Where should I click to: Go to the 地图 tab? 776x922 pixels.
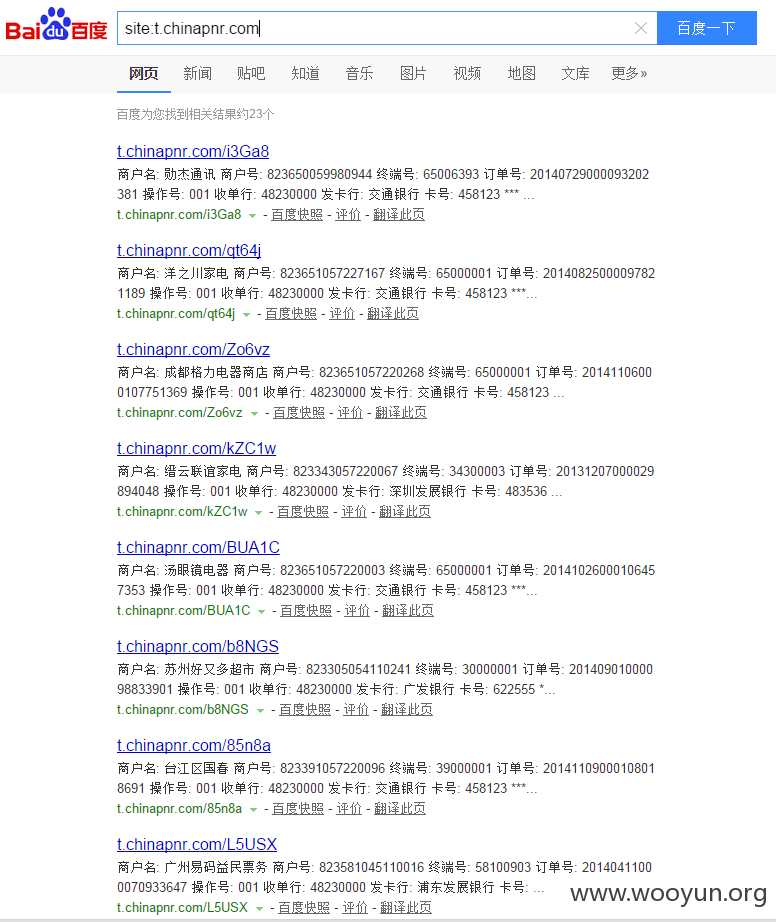pos(521,74)
